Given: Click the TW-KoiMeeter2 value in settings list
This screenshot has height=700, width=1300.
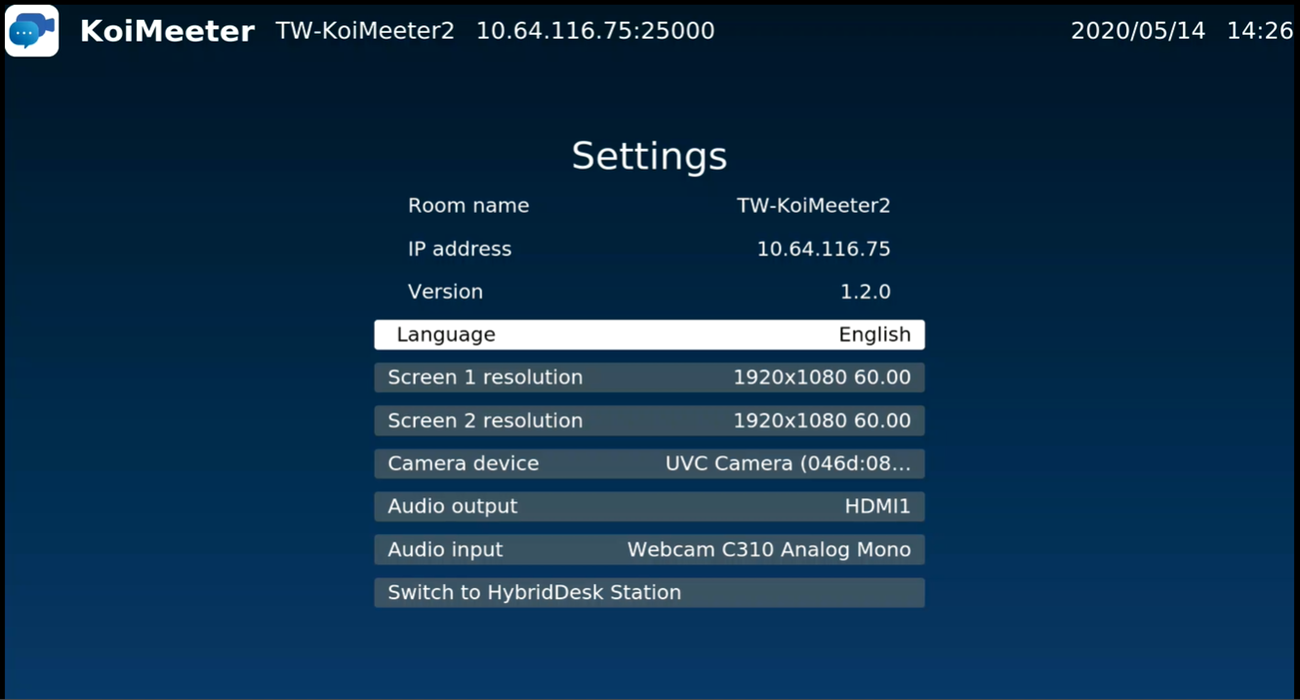Looking at the screenshot, I should point(813,206).
